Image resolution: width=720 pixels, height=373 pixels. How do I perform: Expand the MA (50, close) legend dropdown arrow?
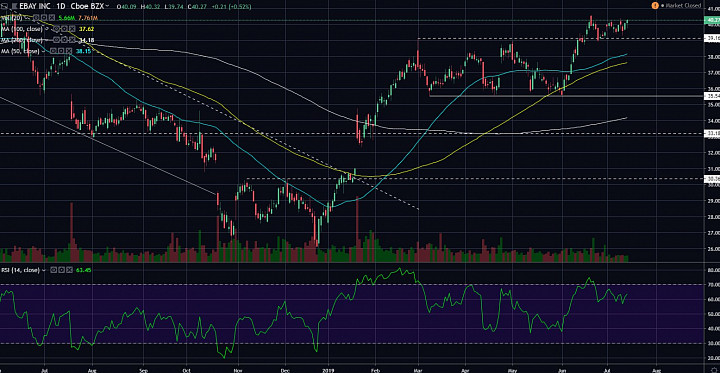tap(44, 51)
